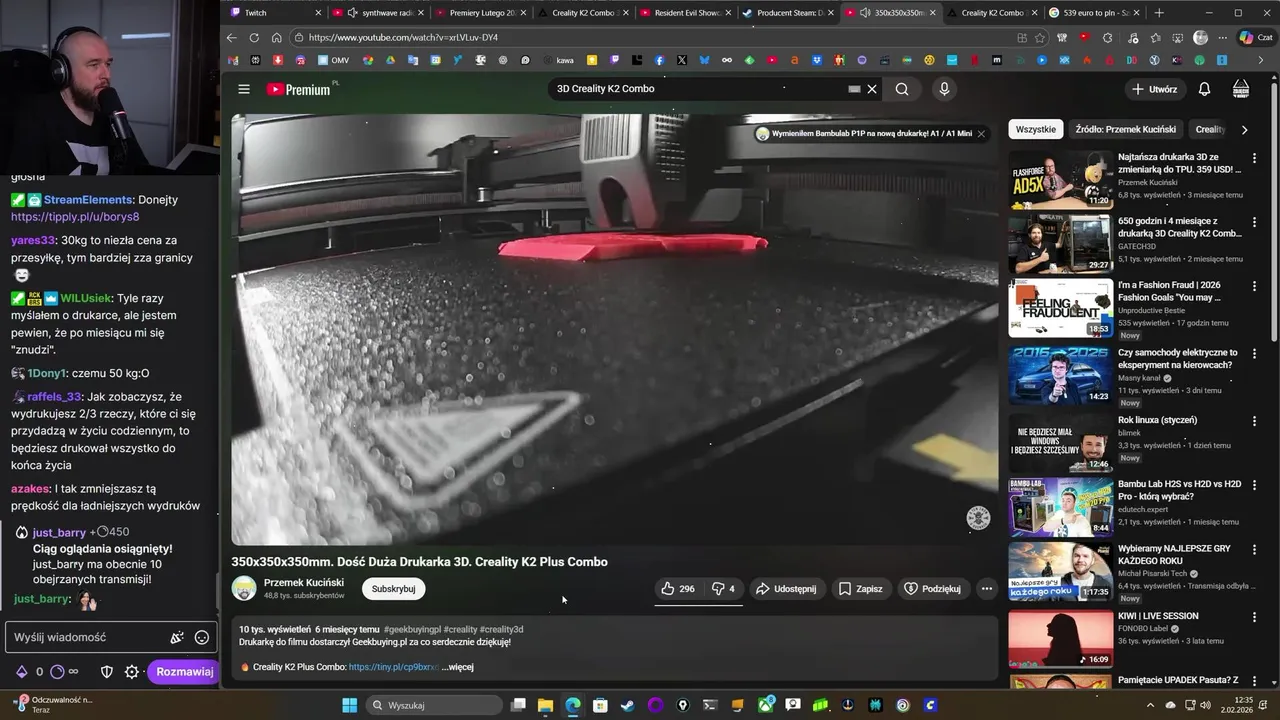Open the YouTube account avatar menu
1280x720 pixels.
coord(1241,89)
